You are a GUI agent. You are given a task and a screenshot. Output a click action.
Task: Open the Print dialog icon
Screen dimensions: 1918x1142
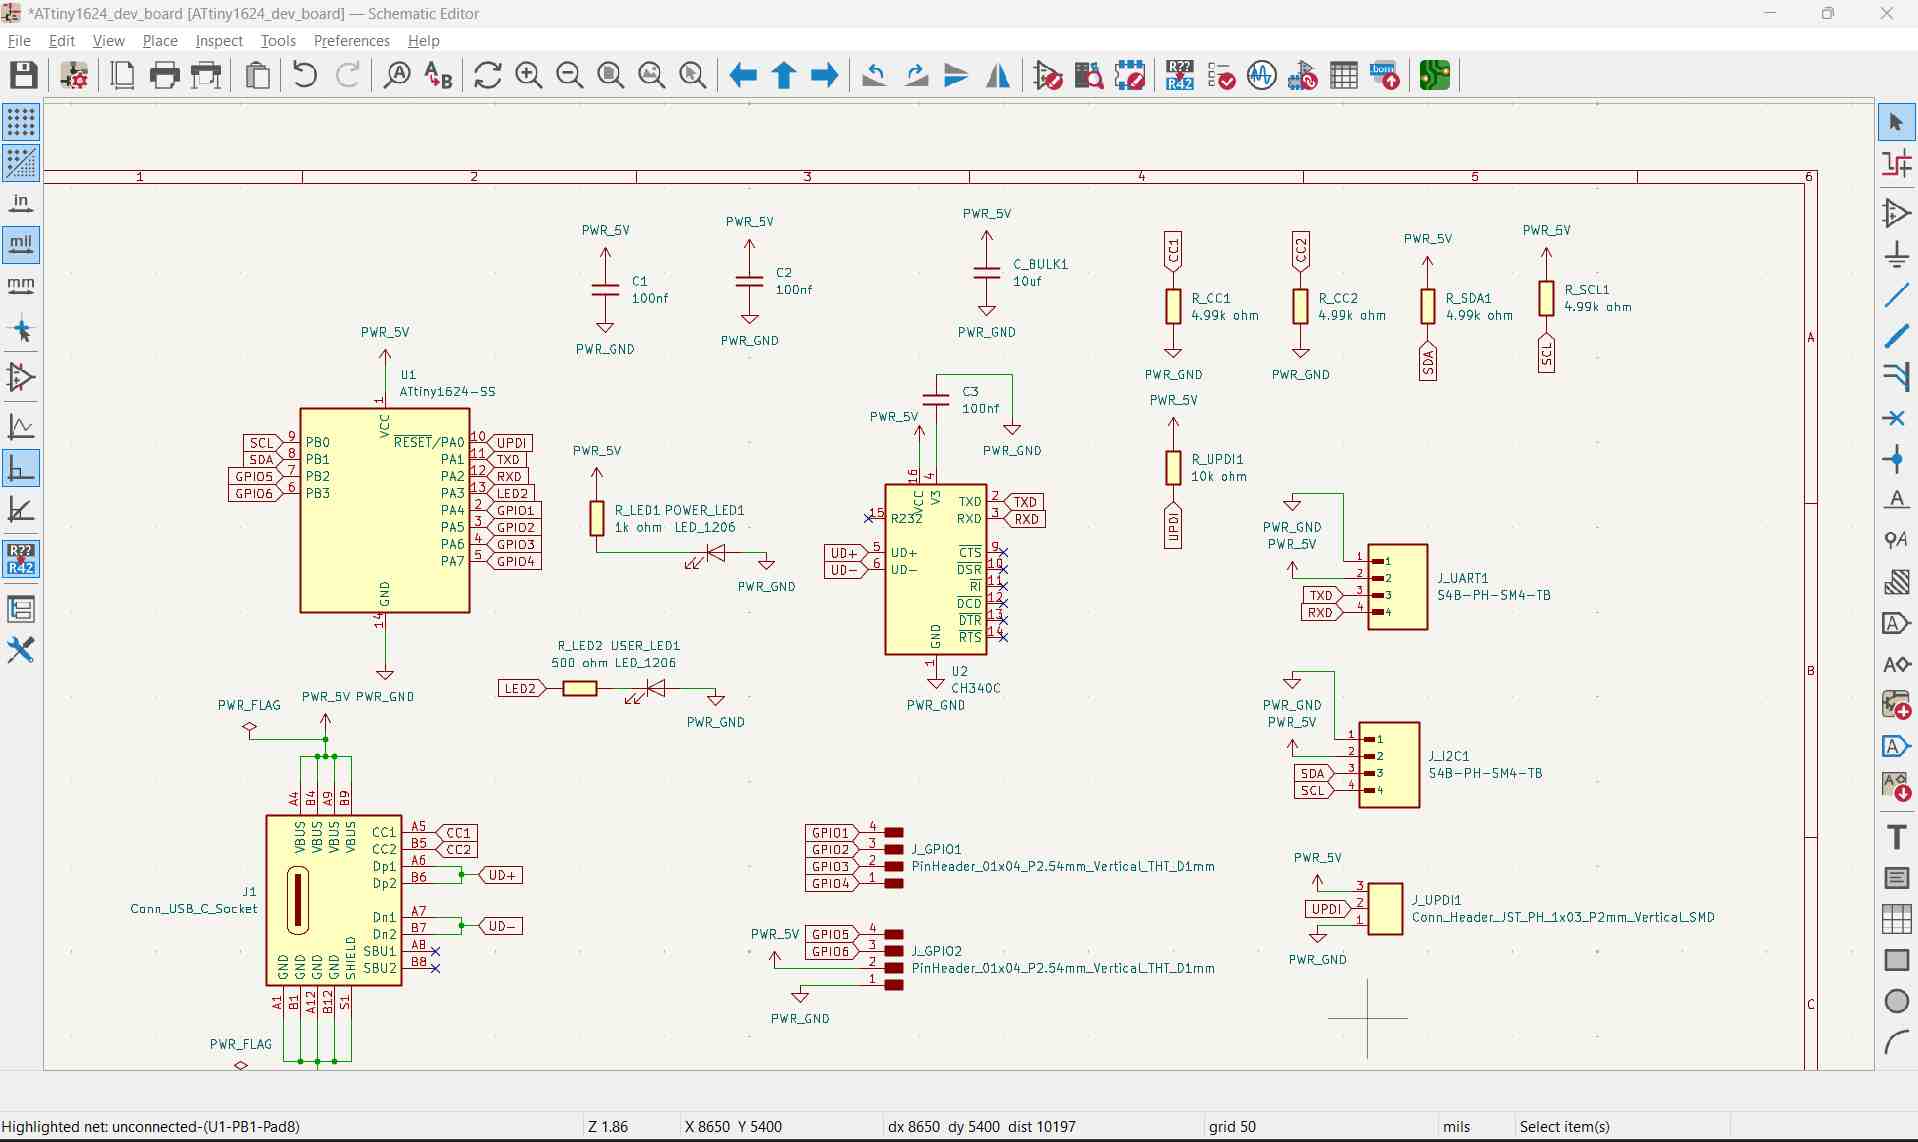pos(164,76)
